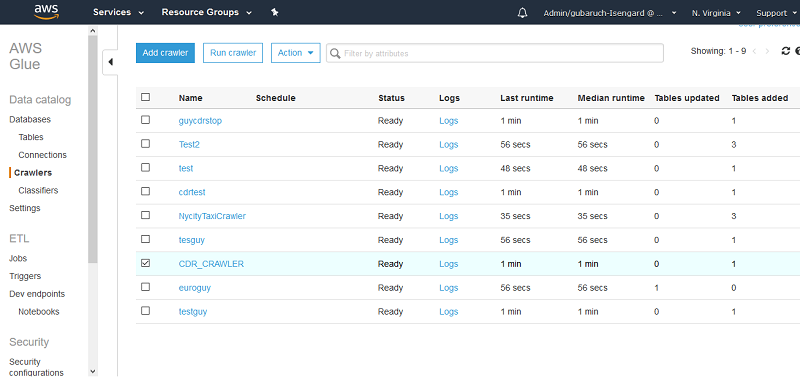Tick the testguy crawler checkbox
This screenshot has width=800, height=377.
pos(145,311)
